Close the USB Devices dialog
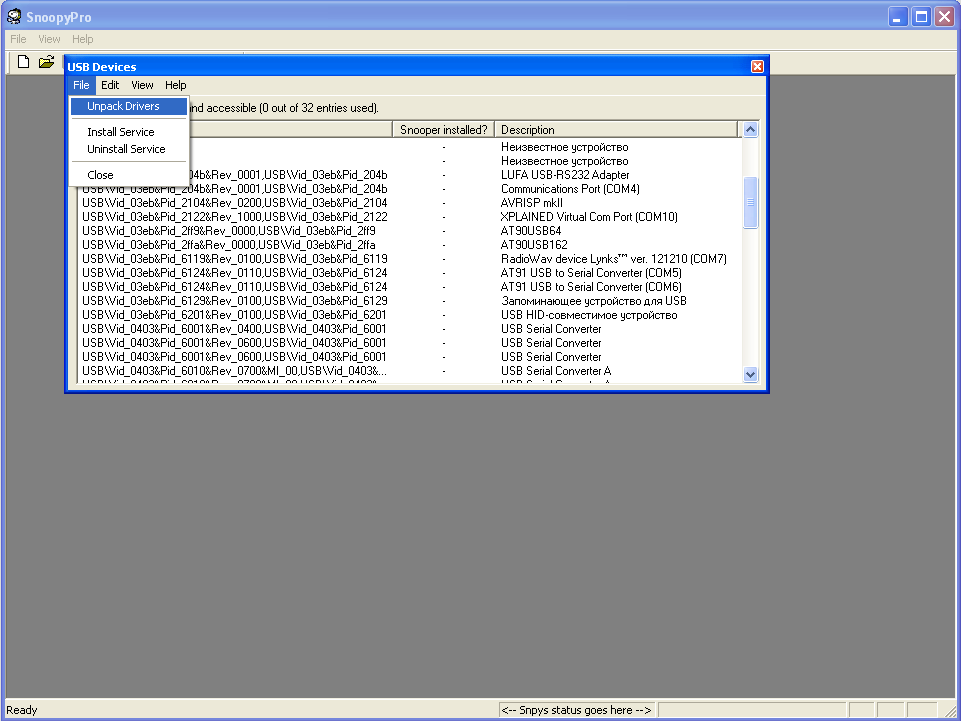961x721 pixels. click(x=757, y=67)
